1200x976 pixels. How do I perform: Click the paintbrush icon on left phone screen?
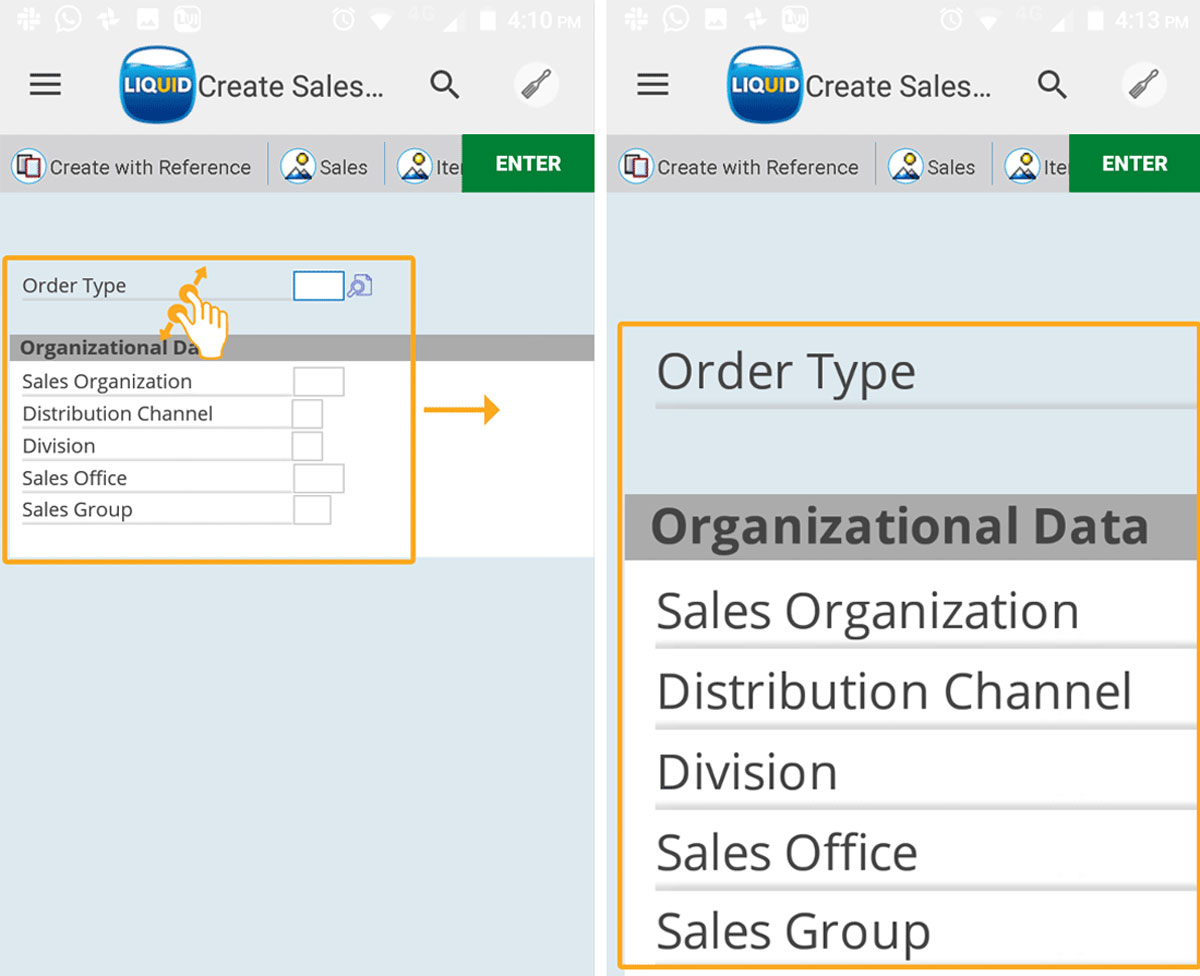tap(537, 86)
